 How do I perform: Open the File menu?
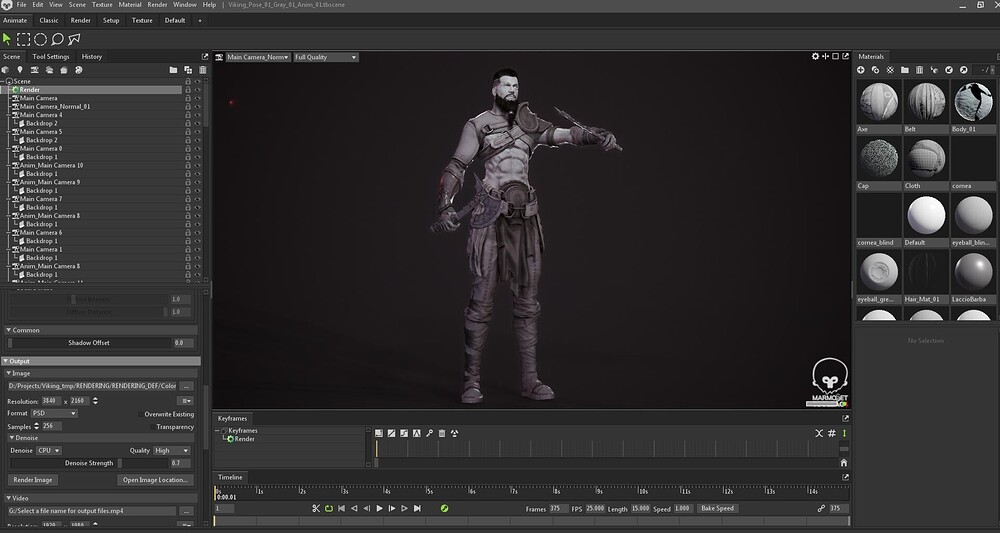pyautogui.click(x=22, y=4)
